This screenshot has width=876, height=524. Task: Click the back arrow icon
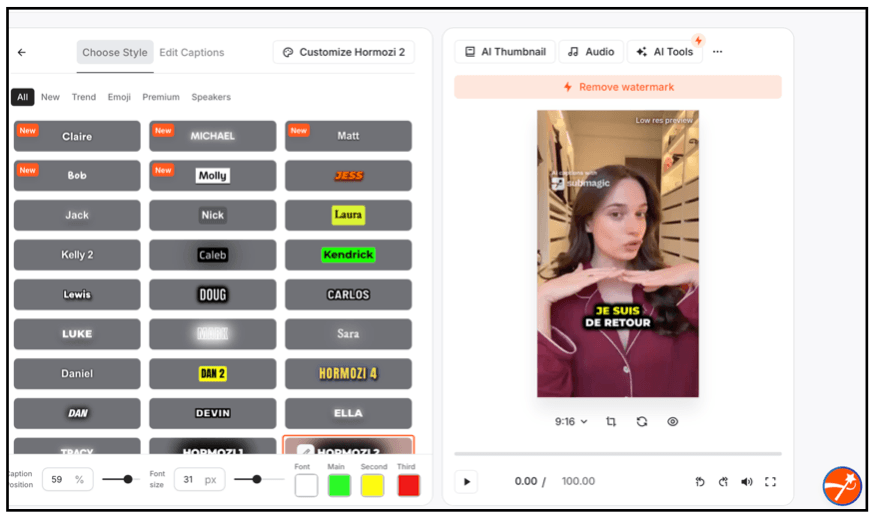22,53
